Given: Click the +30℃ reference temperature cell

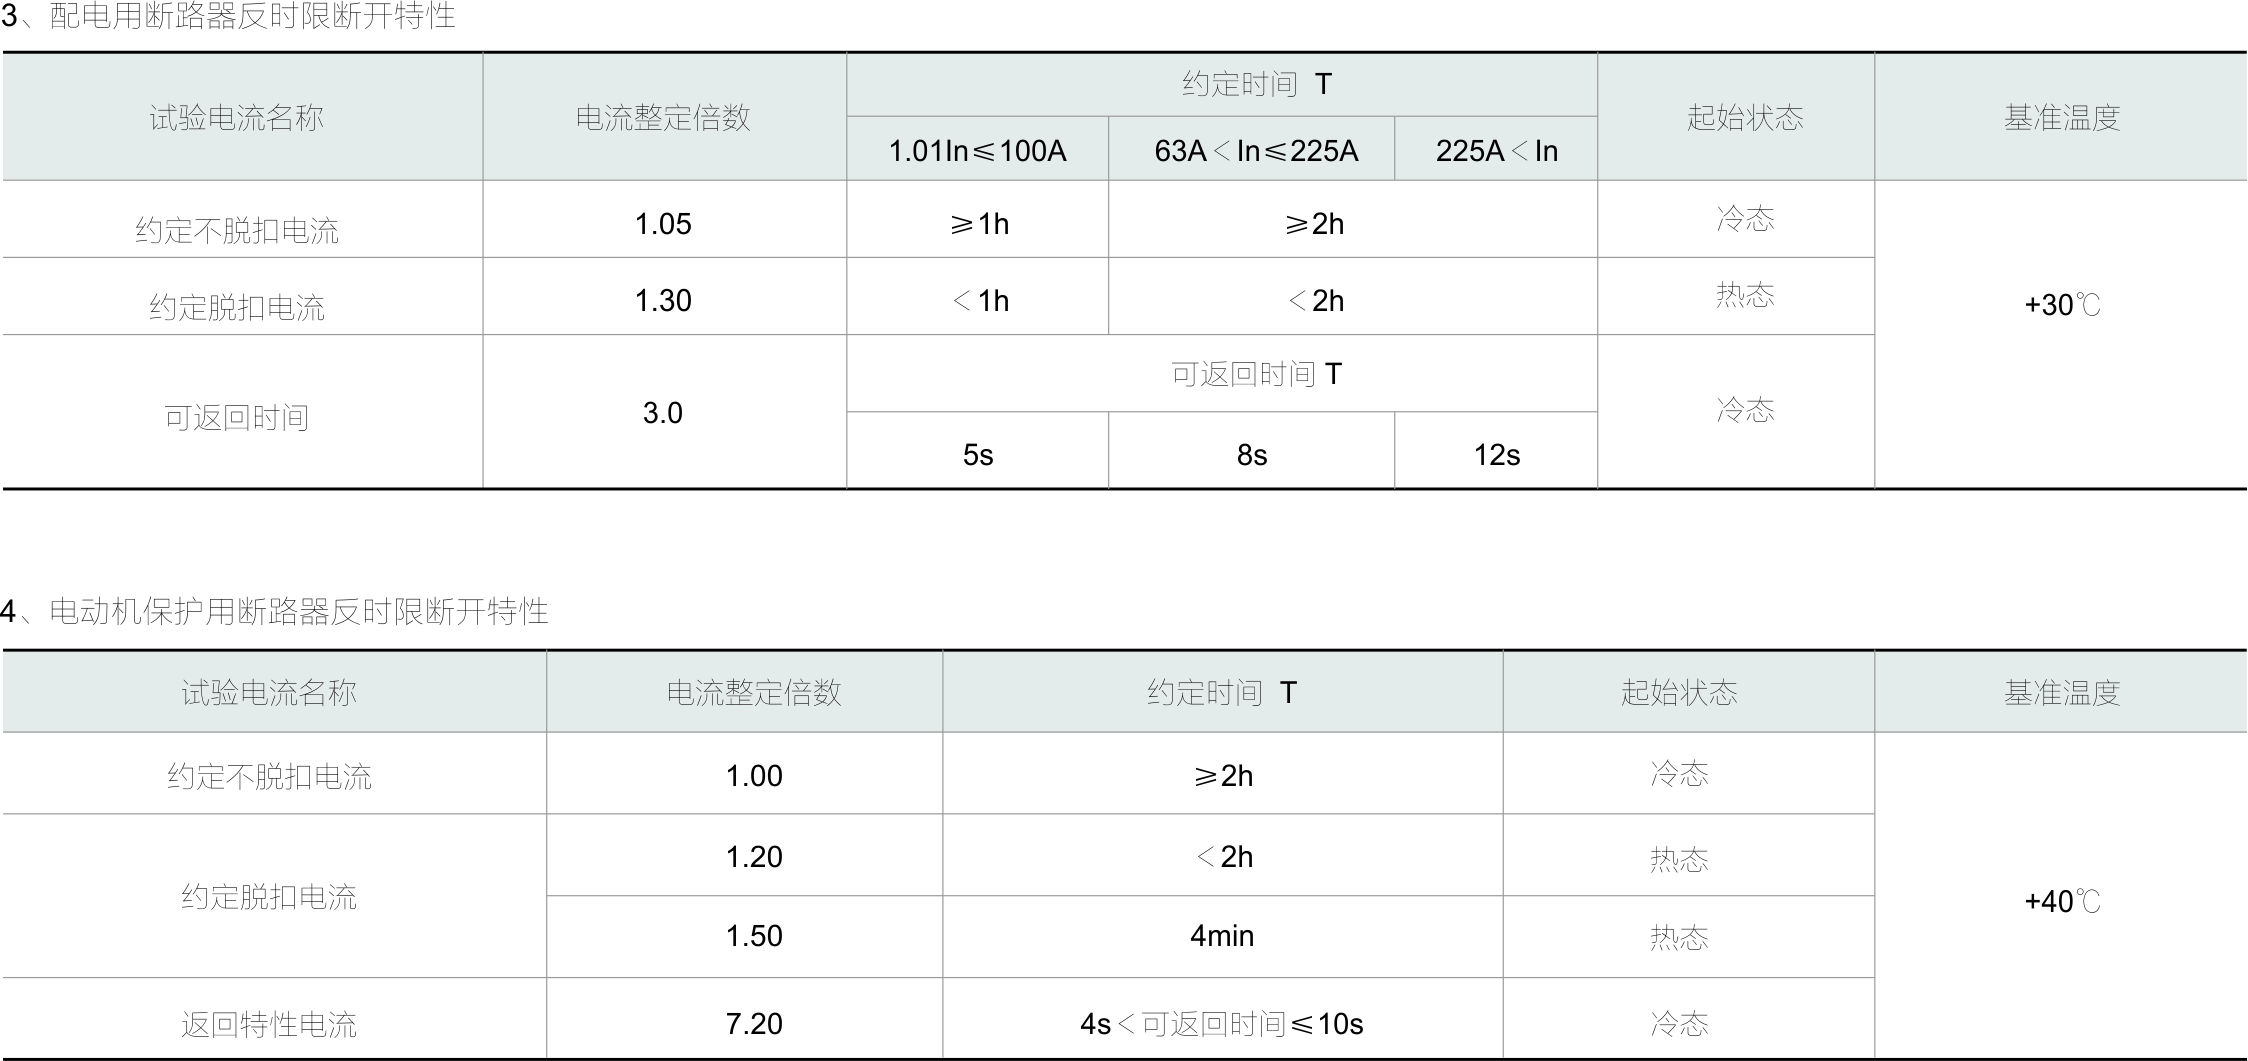Looking at the screenshot, I should 2061,304.
